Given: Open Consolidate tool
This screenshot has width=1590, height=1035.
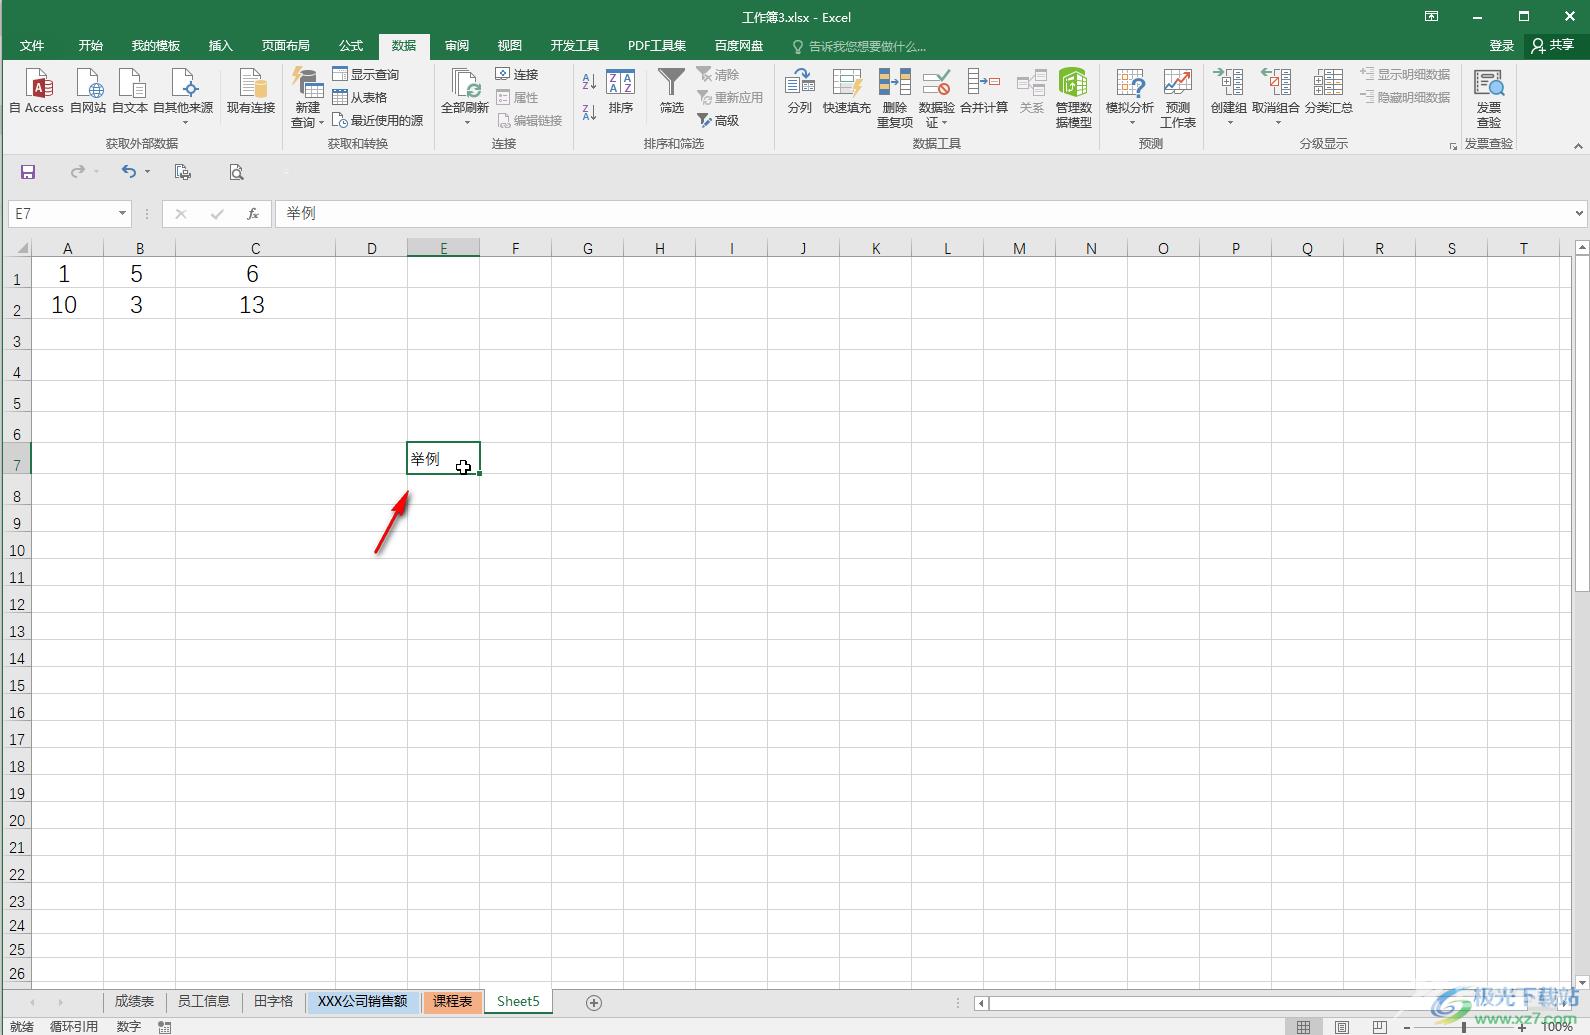Looking at the screenshot, I should pos(984,91).
